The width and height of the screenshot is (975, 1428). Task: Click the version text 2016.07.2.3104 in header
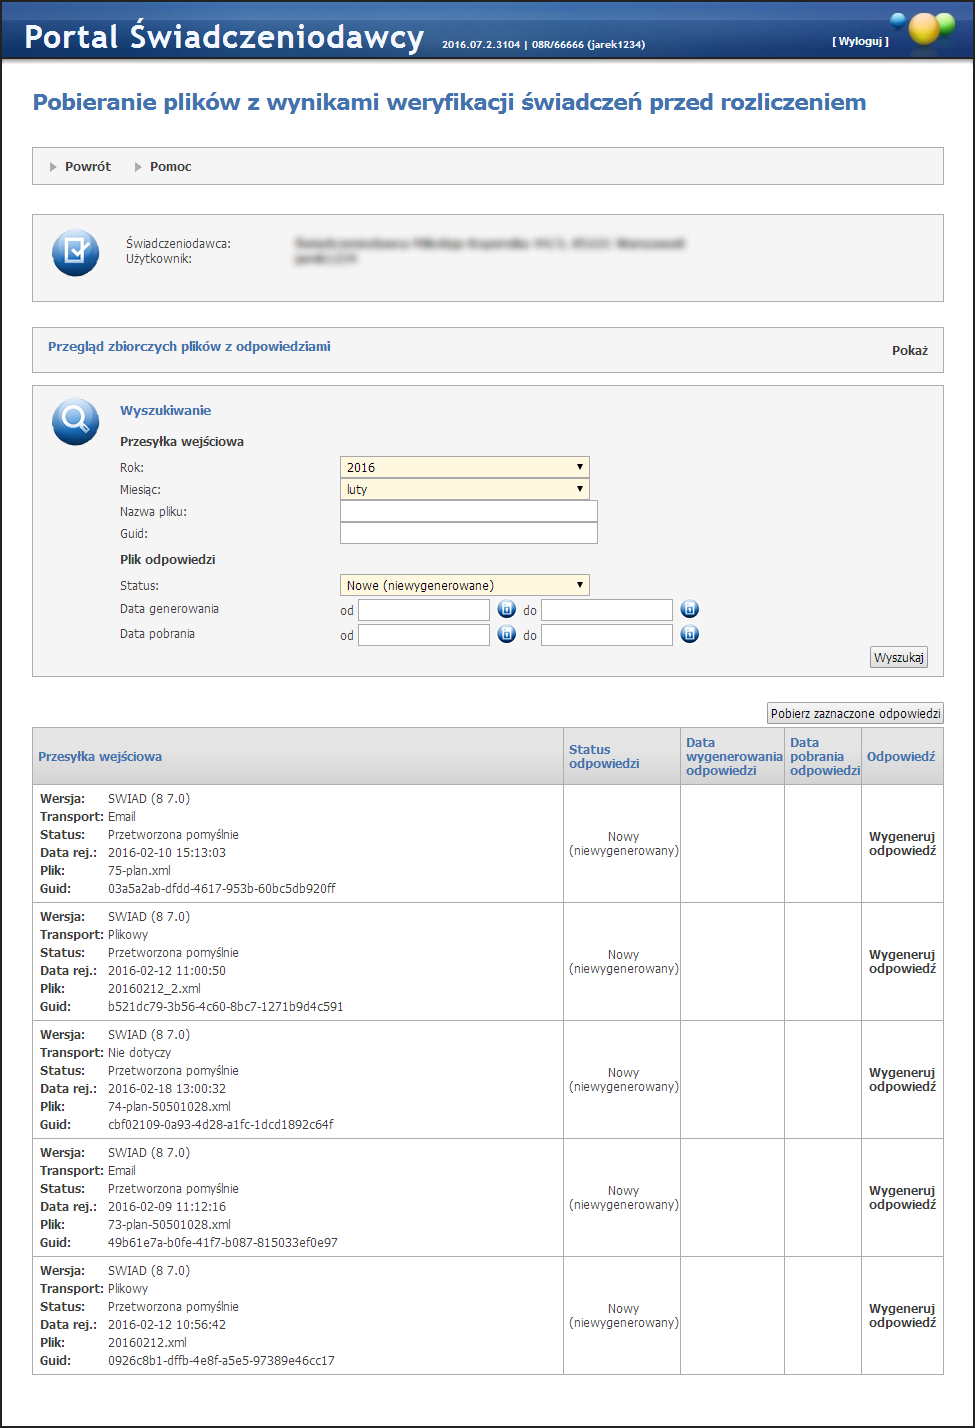(x=480, y=45)
